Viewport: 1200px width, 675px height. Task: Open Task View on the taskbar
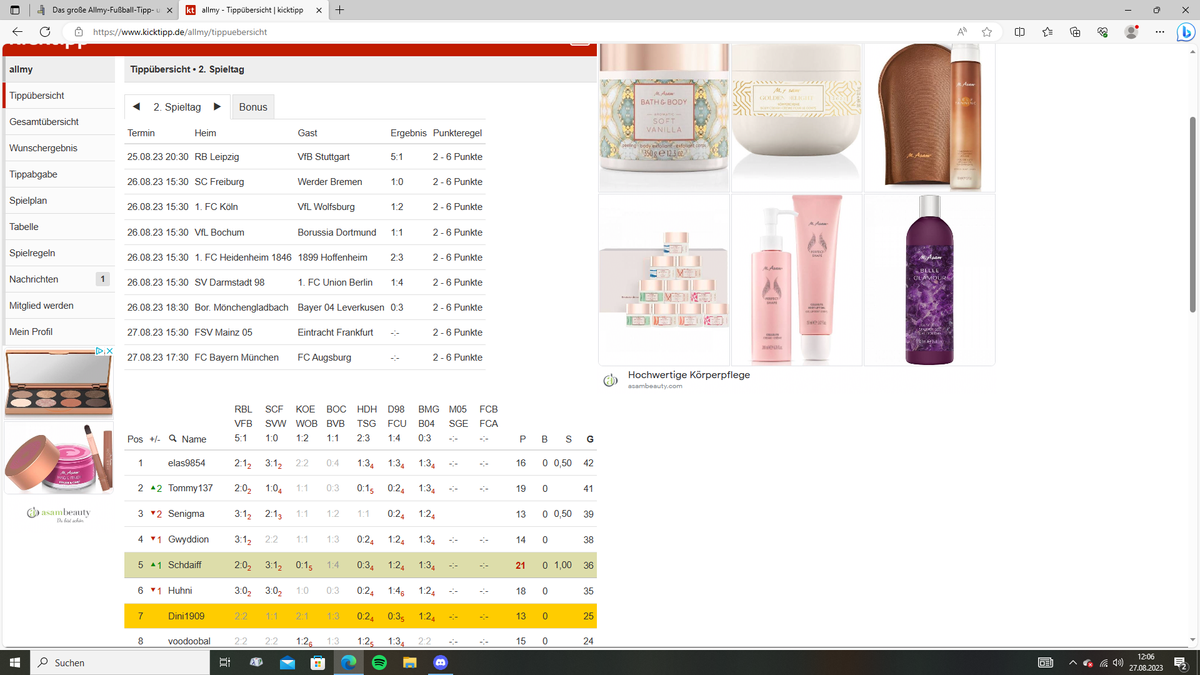(x=225, y=662)
